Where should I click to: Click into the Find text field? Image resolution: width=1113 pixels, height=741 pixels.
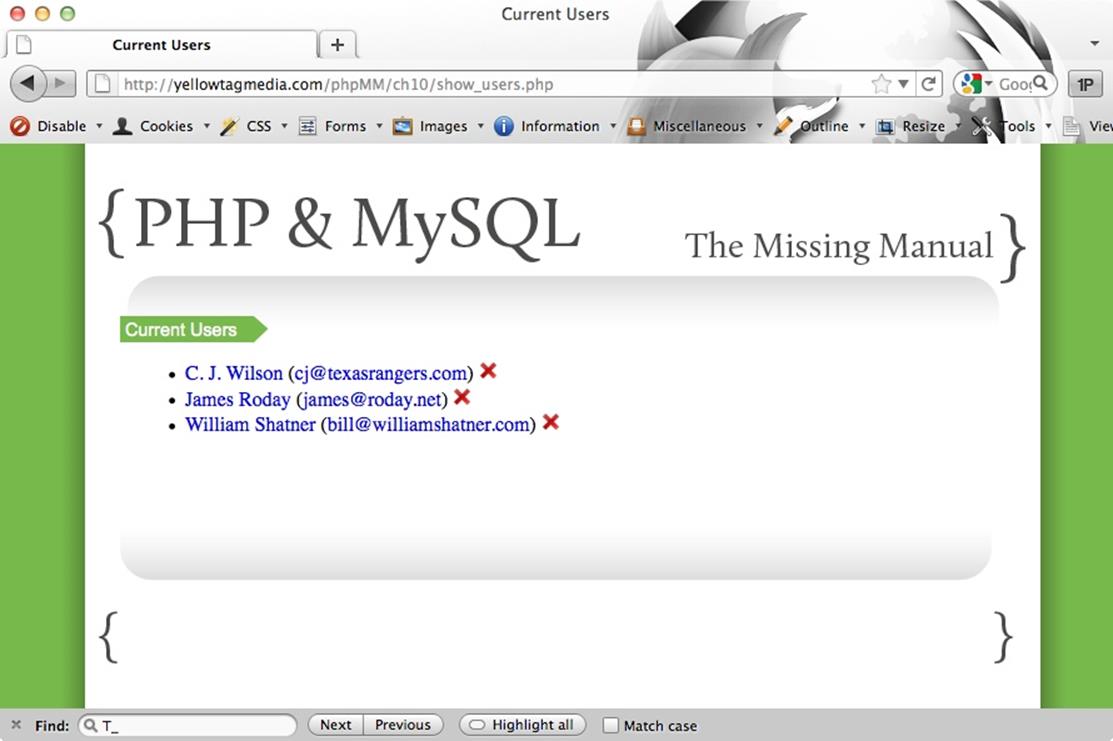click(x=187, y=725)
